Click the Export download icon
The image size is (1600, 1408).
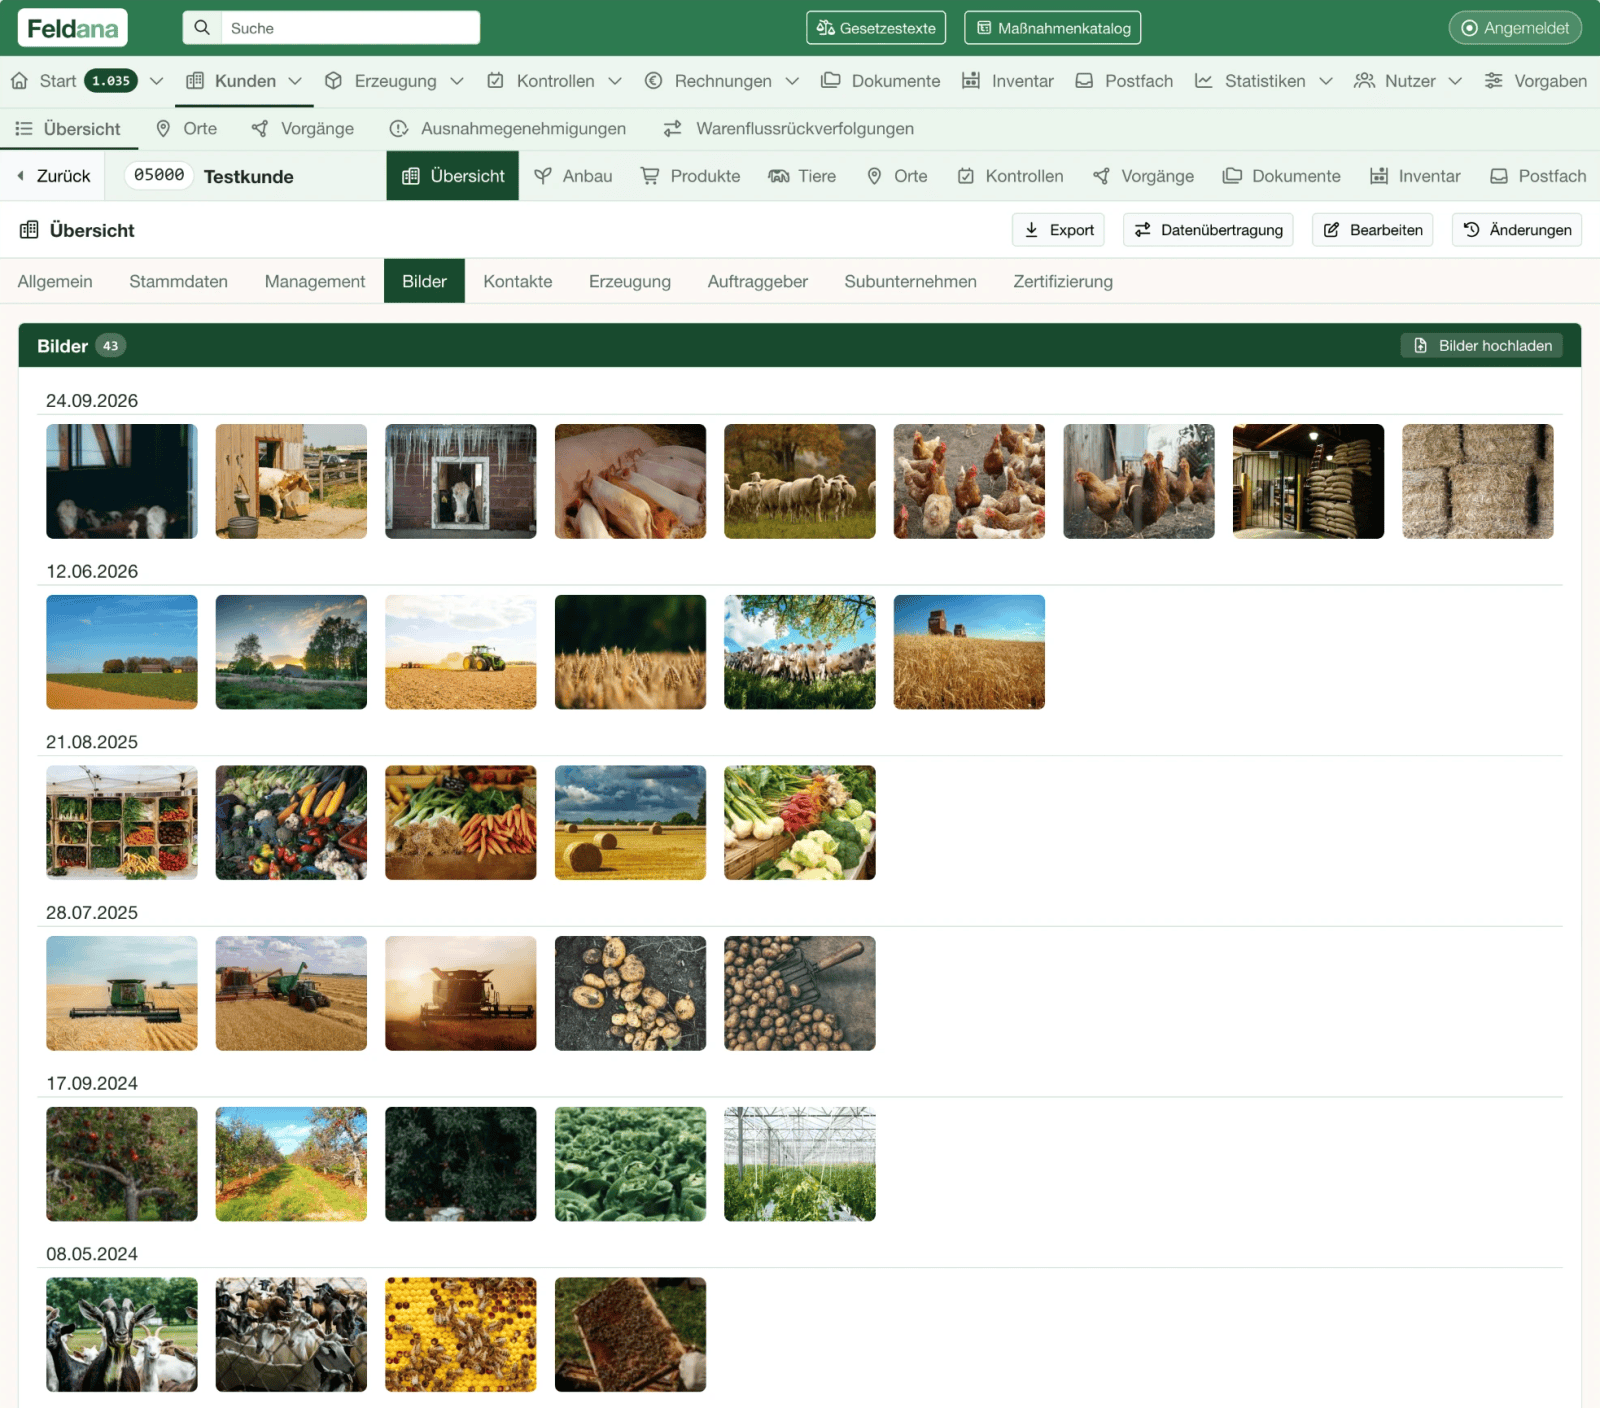click(1032, 230)
